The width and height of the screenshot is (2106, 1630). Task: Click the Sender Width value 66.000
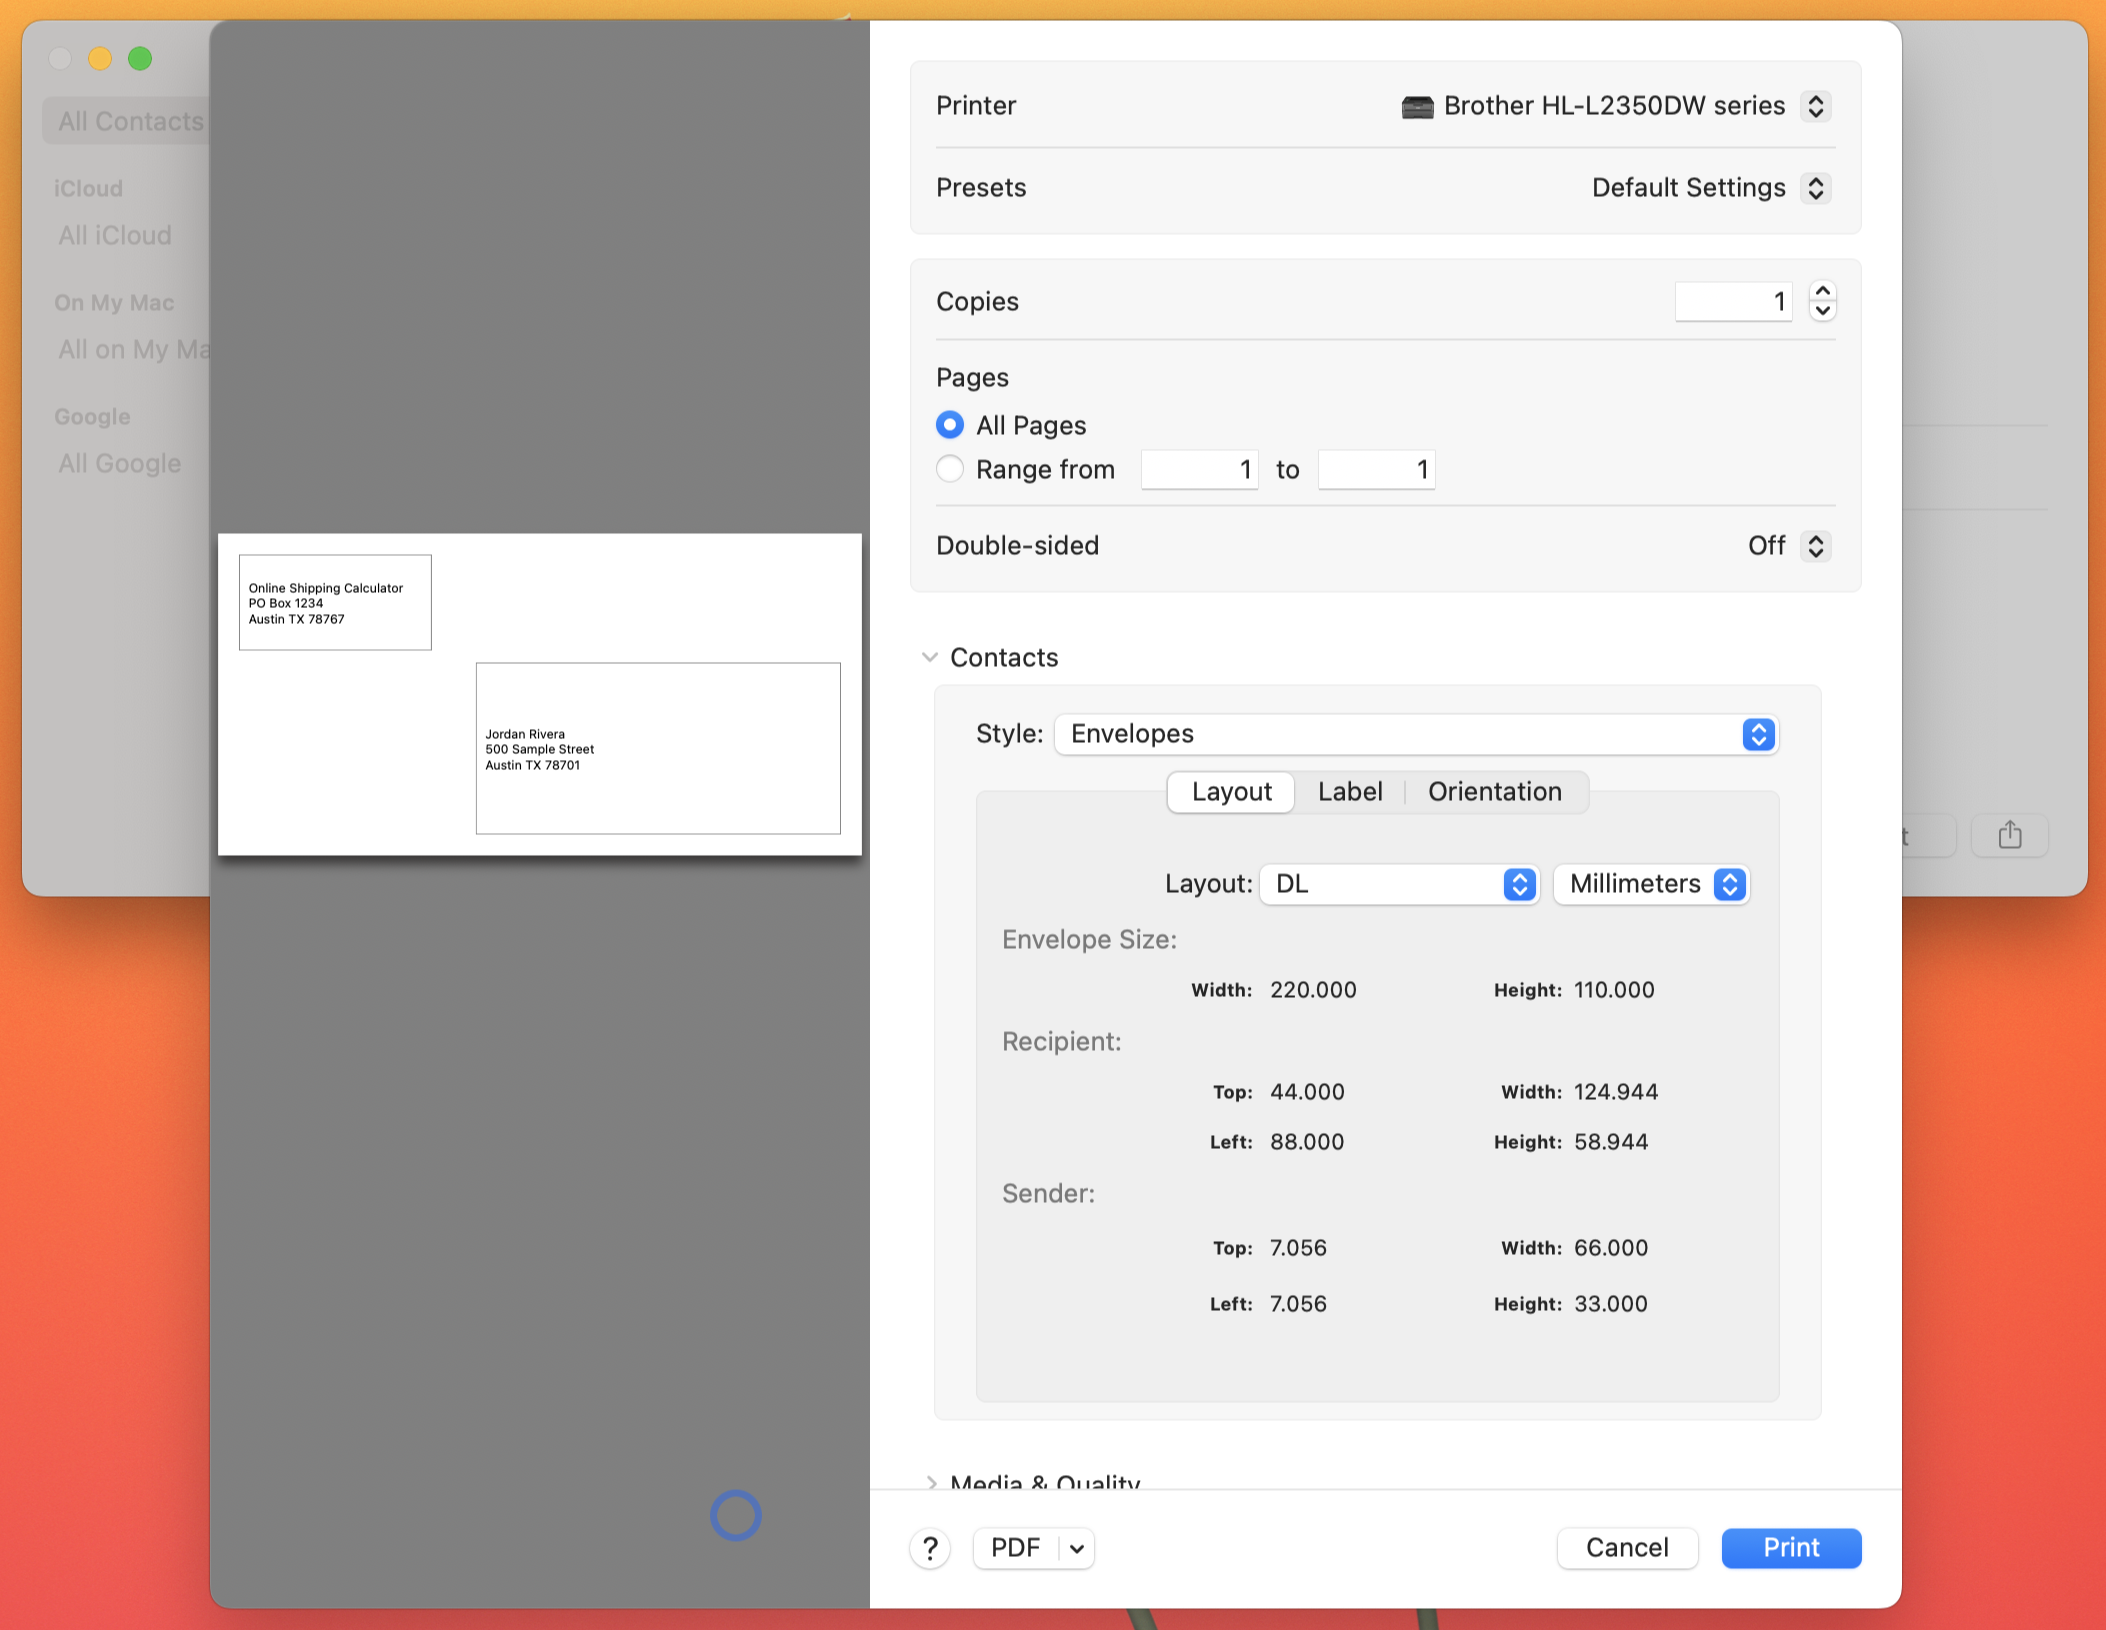(x=1611, y=1248)
